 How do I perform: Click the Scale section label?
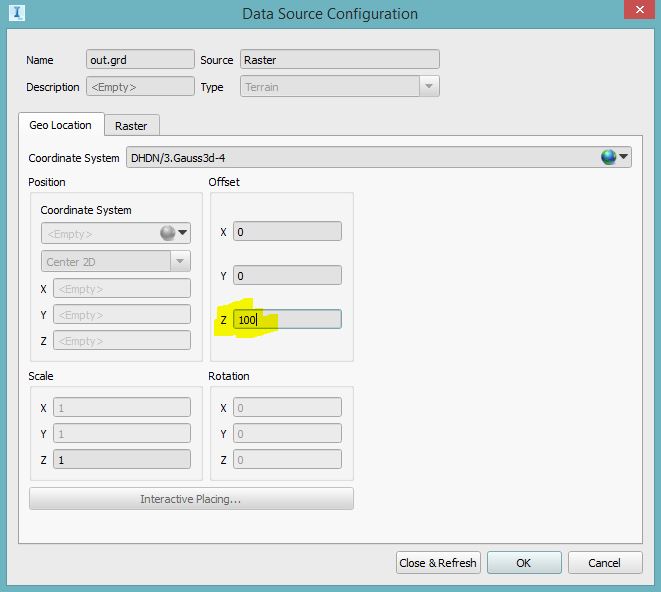pos(41,376)
